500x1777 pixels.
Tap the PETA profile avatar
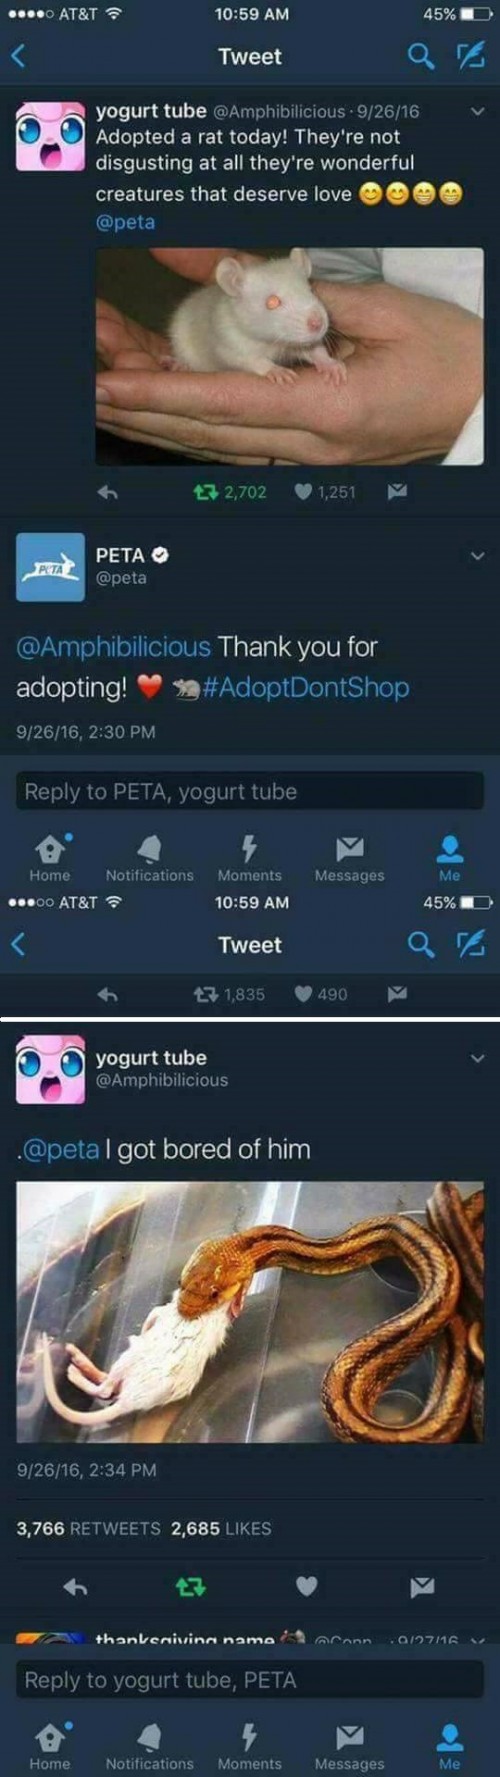(50, 567)
